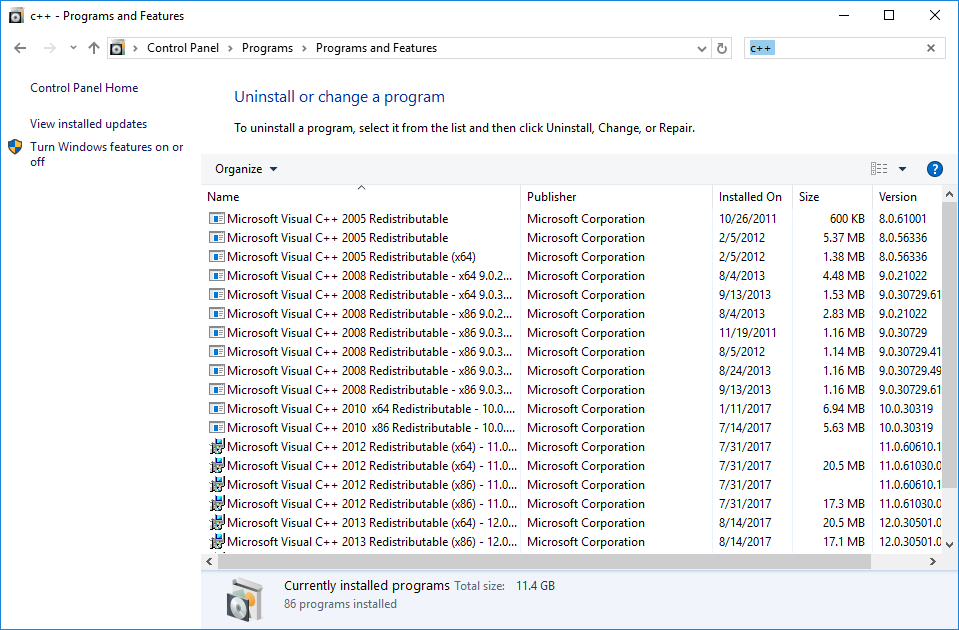This screenshot has width=959, height=630.
Task: Click the Up one level arrow
Action: [94, 48]
